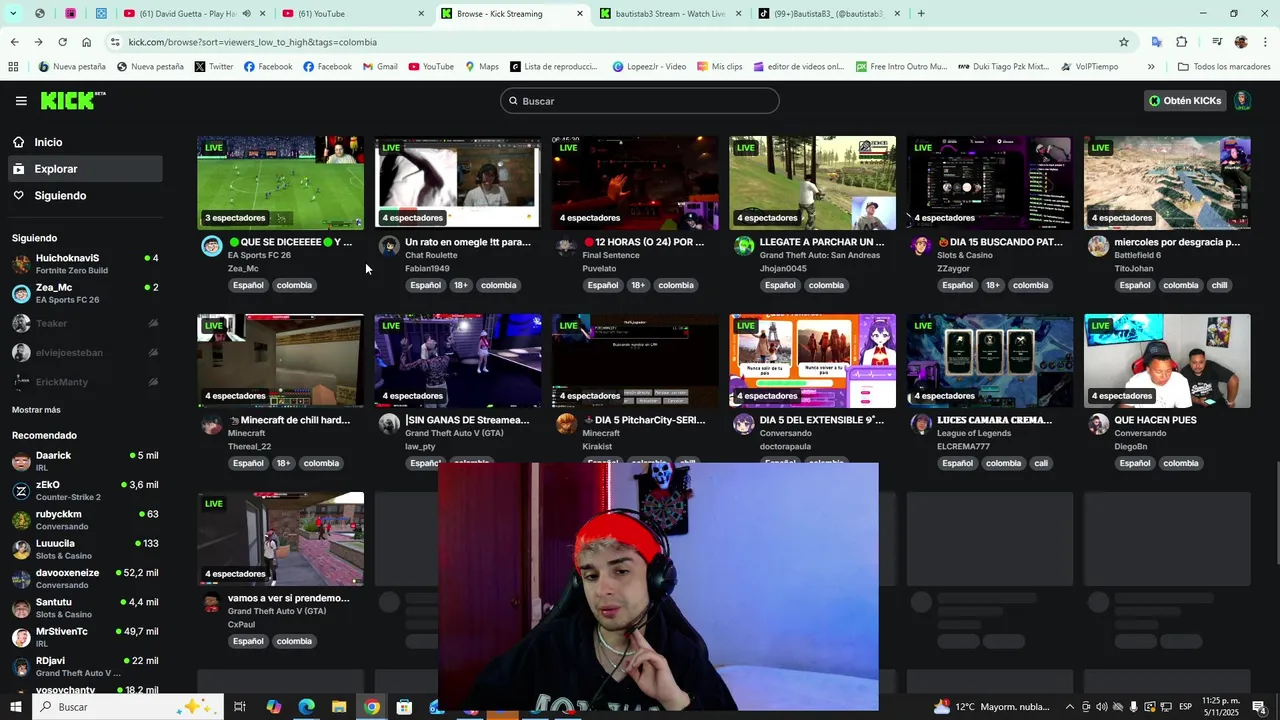Go back to the previous page

coord(14,42)
